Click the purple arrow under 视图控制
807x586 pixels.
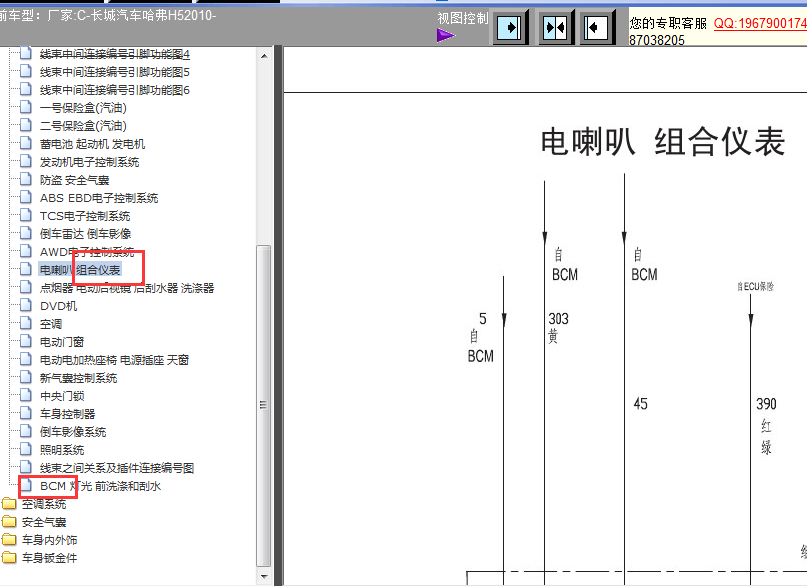point(446,35)
